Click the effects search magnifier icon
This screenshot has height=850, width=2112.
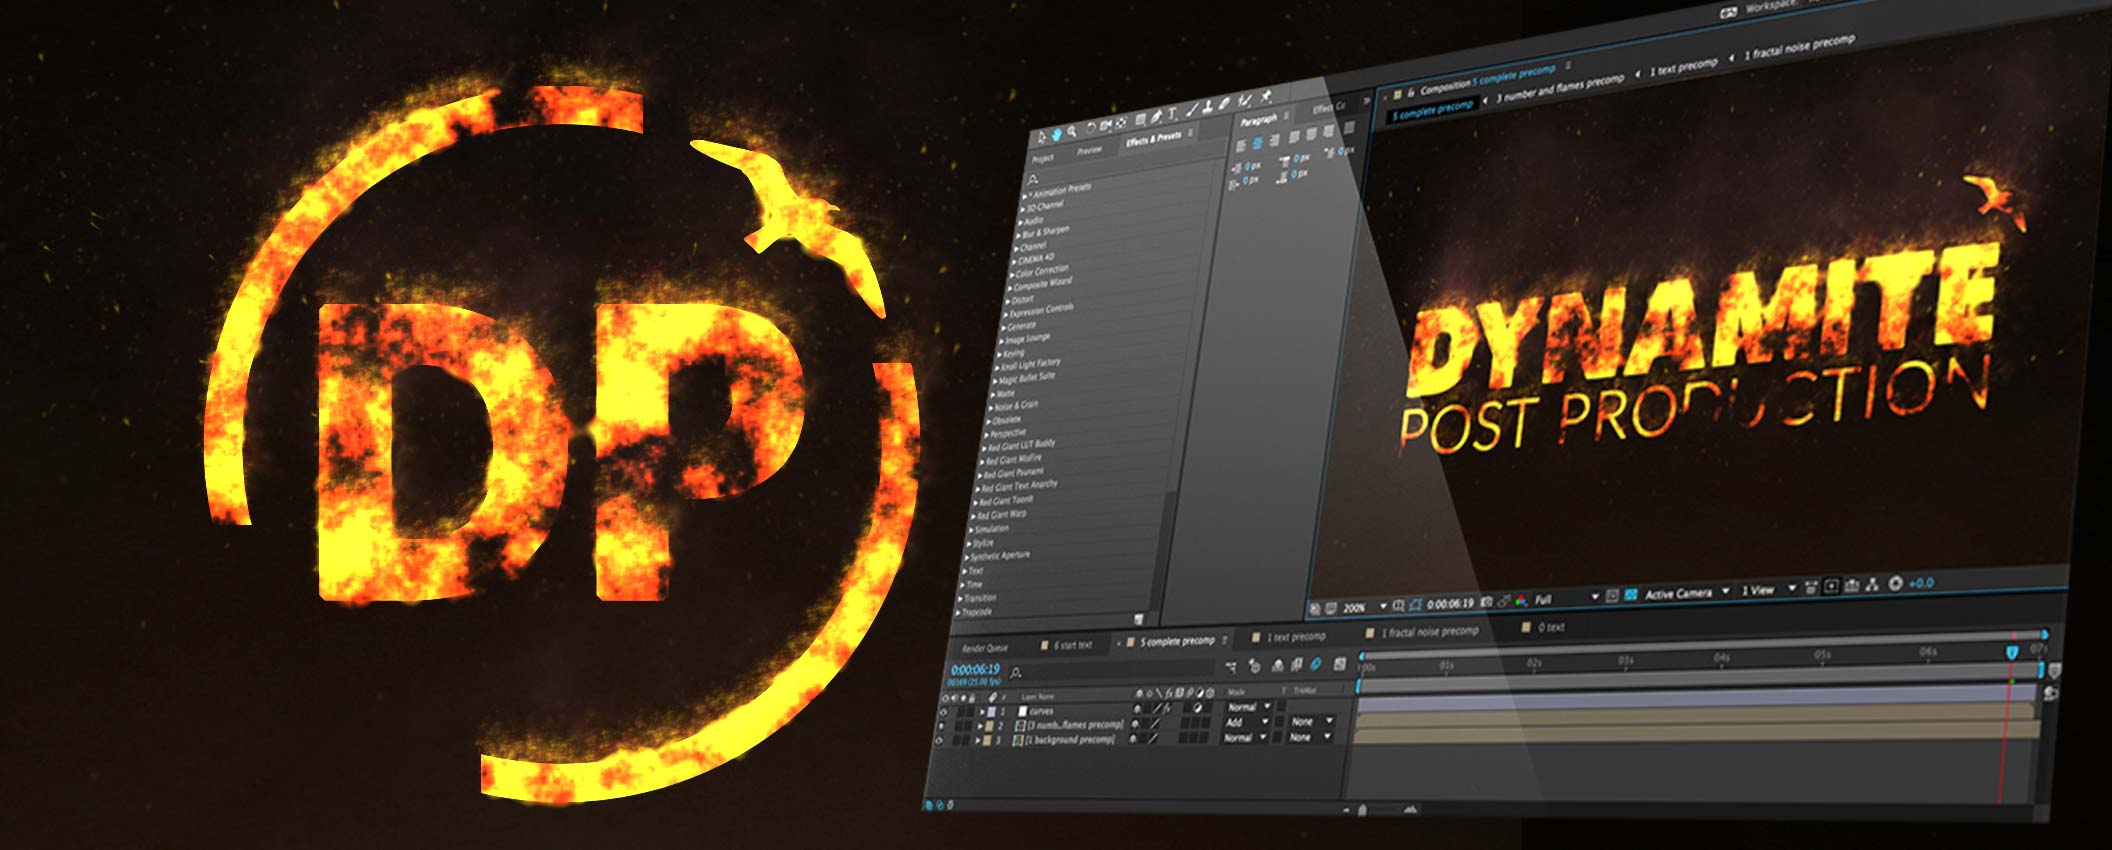1033,180
